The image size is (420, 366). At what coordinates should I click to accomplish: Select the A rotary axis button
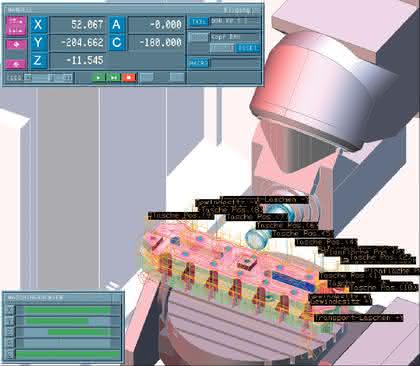[117, 25]
